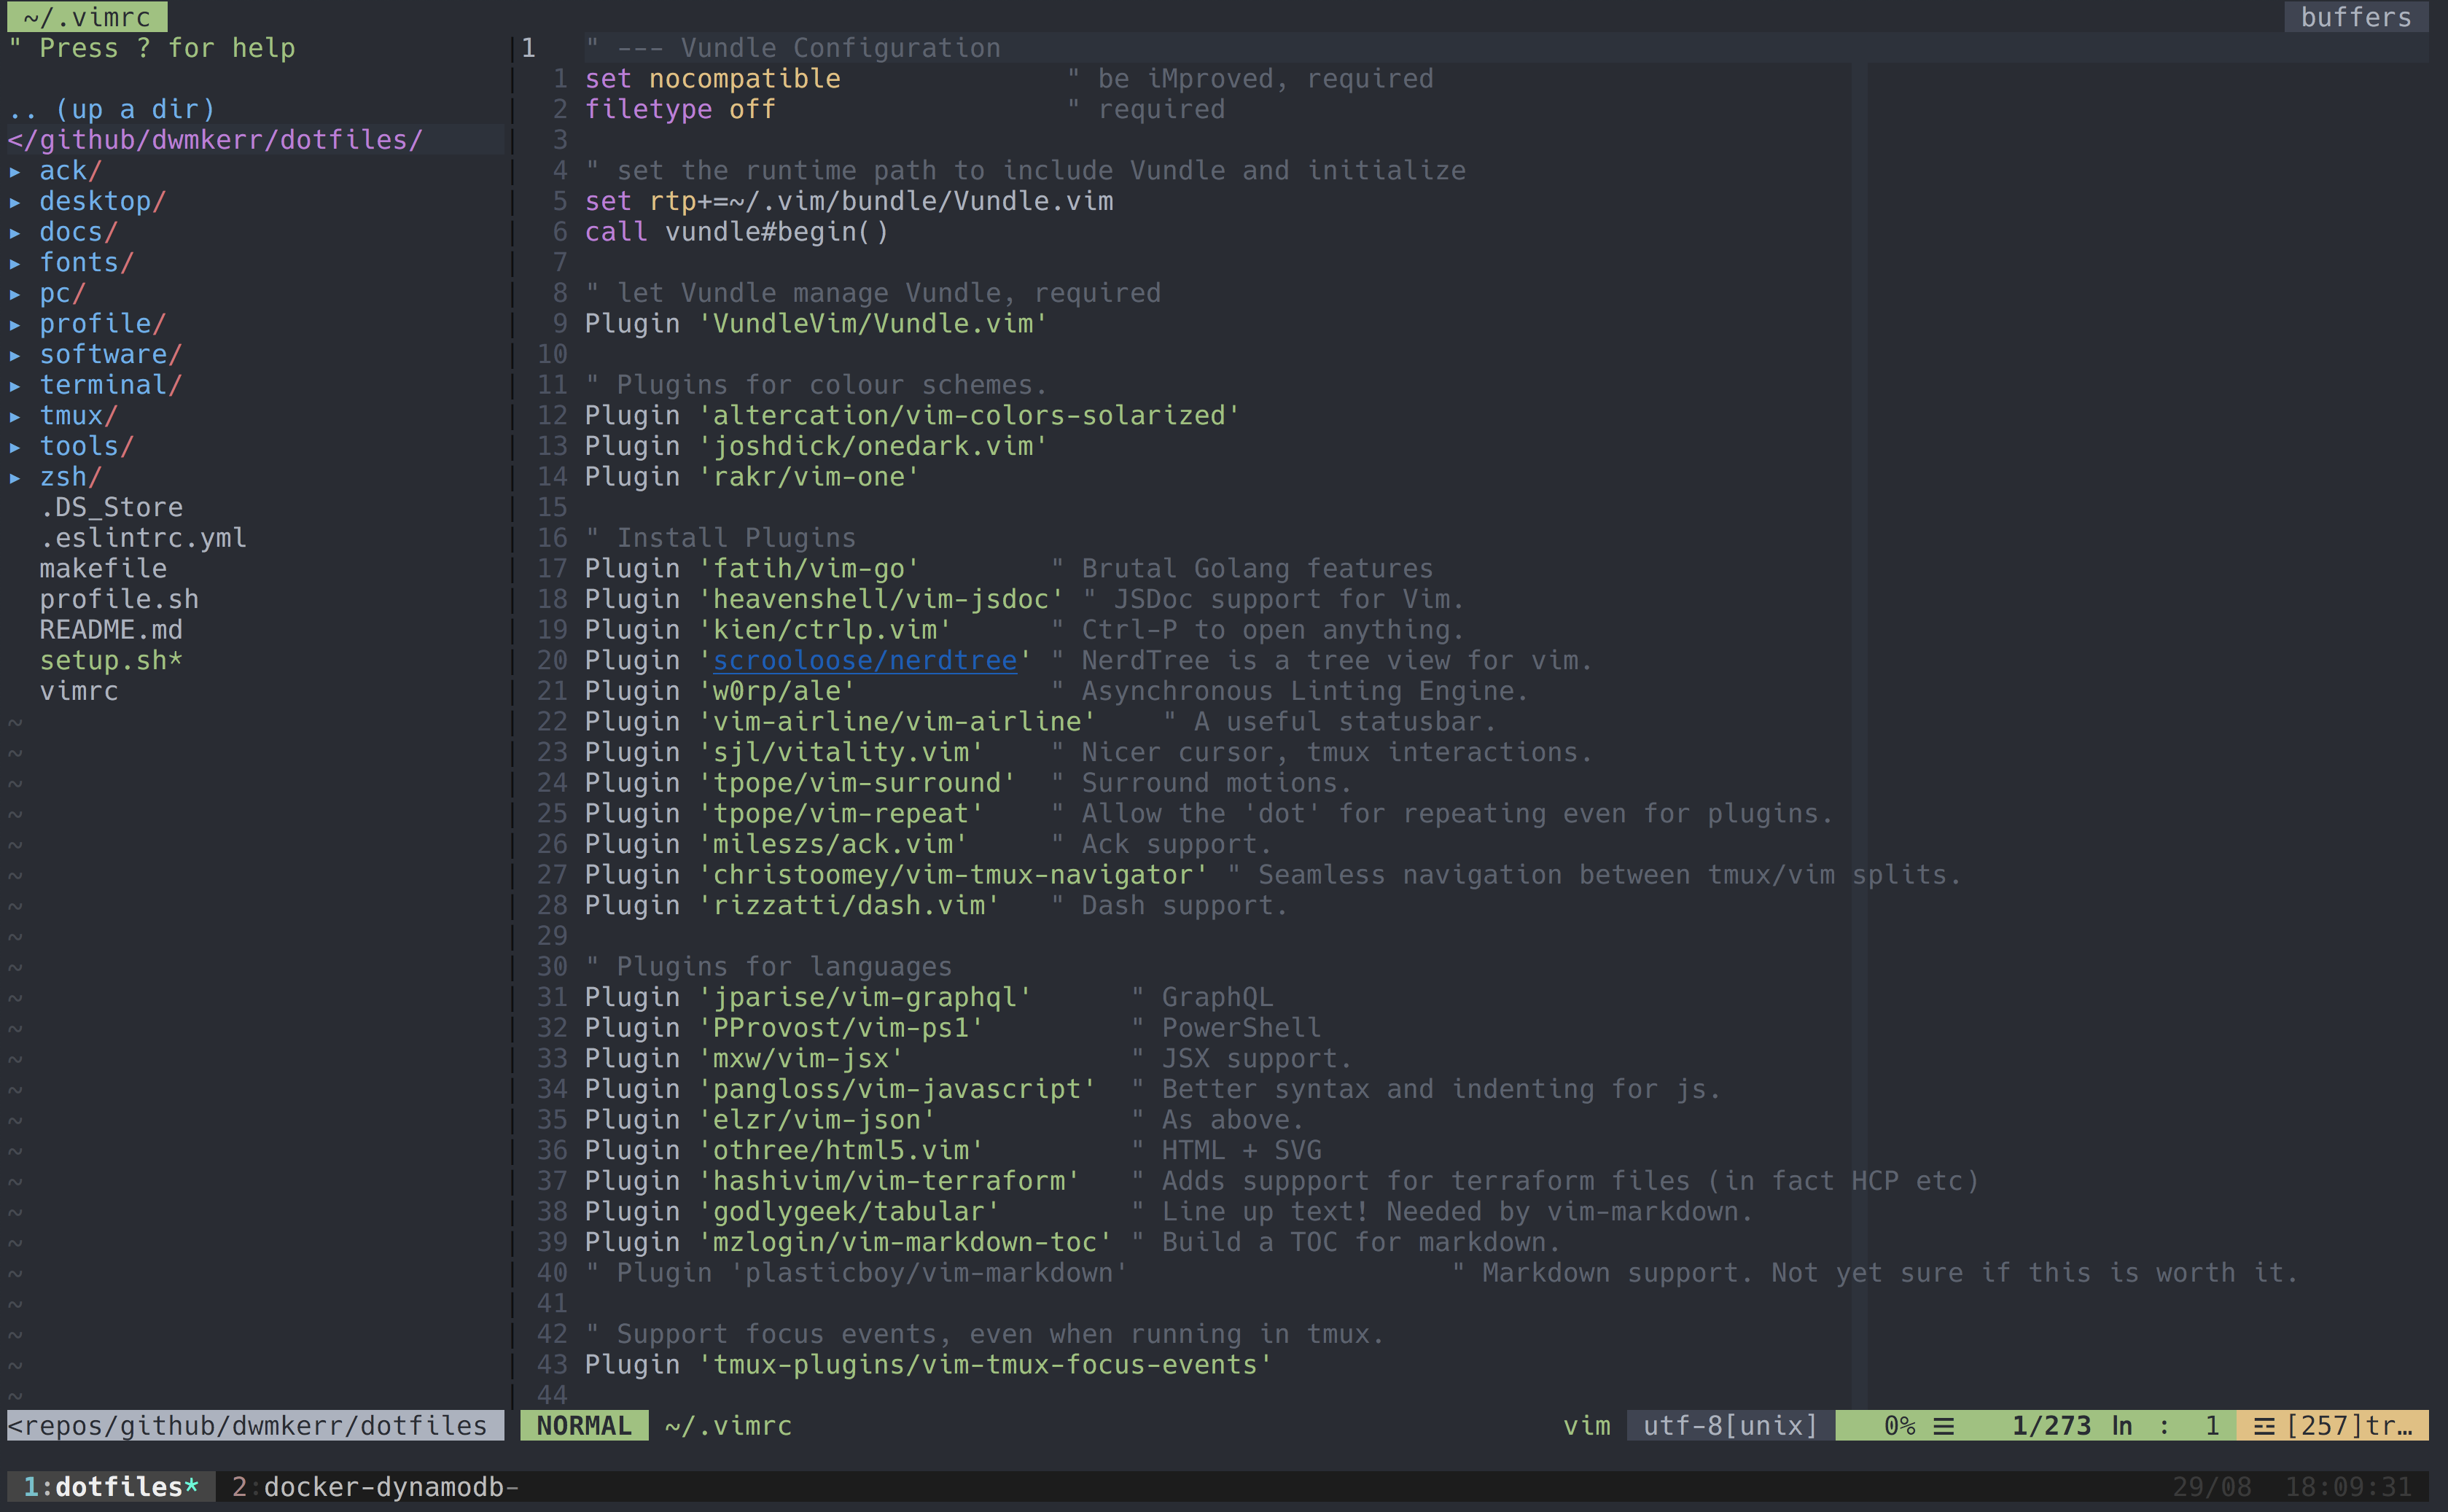Click the NORMAL mode indicator

pyautogui.click(x=584, y=1426)
